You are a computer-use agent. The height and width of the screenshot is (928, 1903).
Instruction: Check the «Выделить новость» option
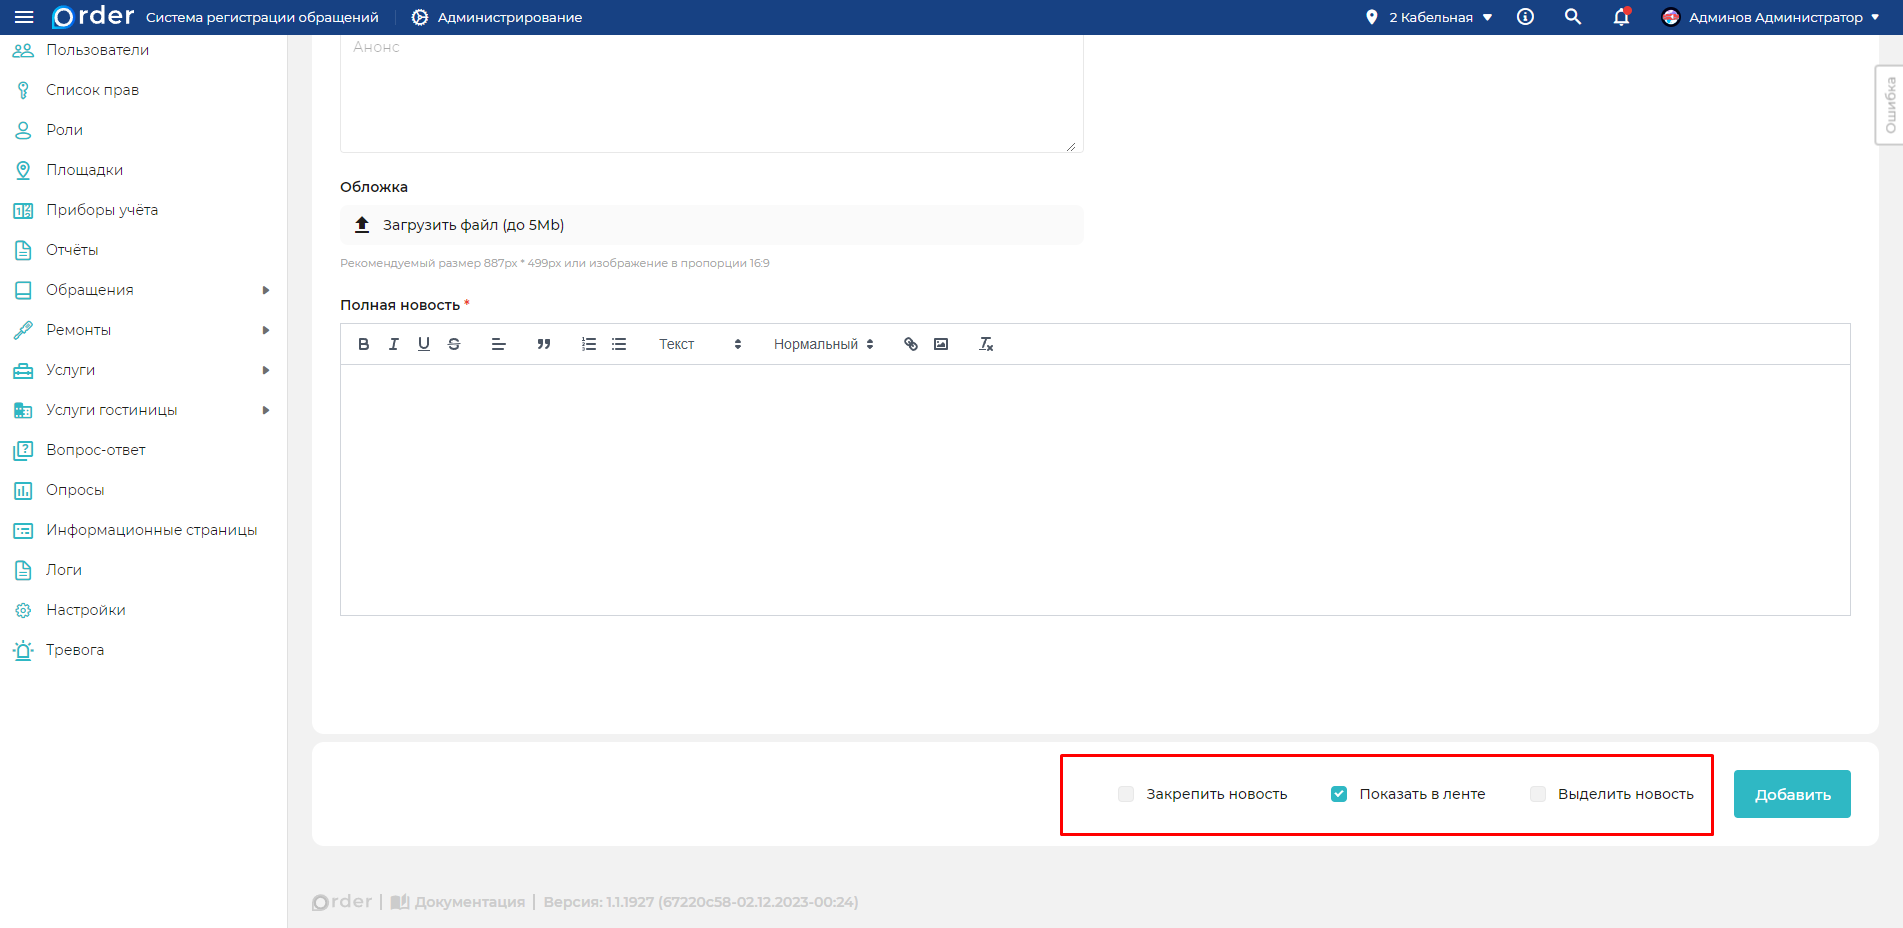pos(1538,794)
